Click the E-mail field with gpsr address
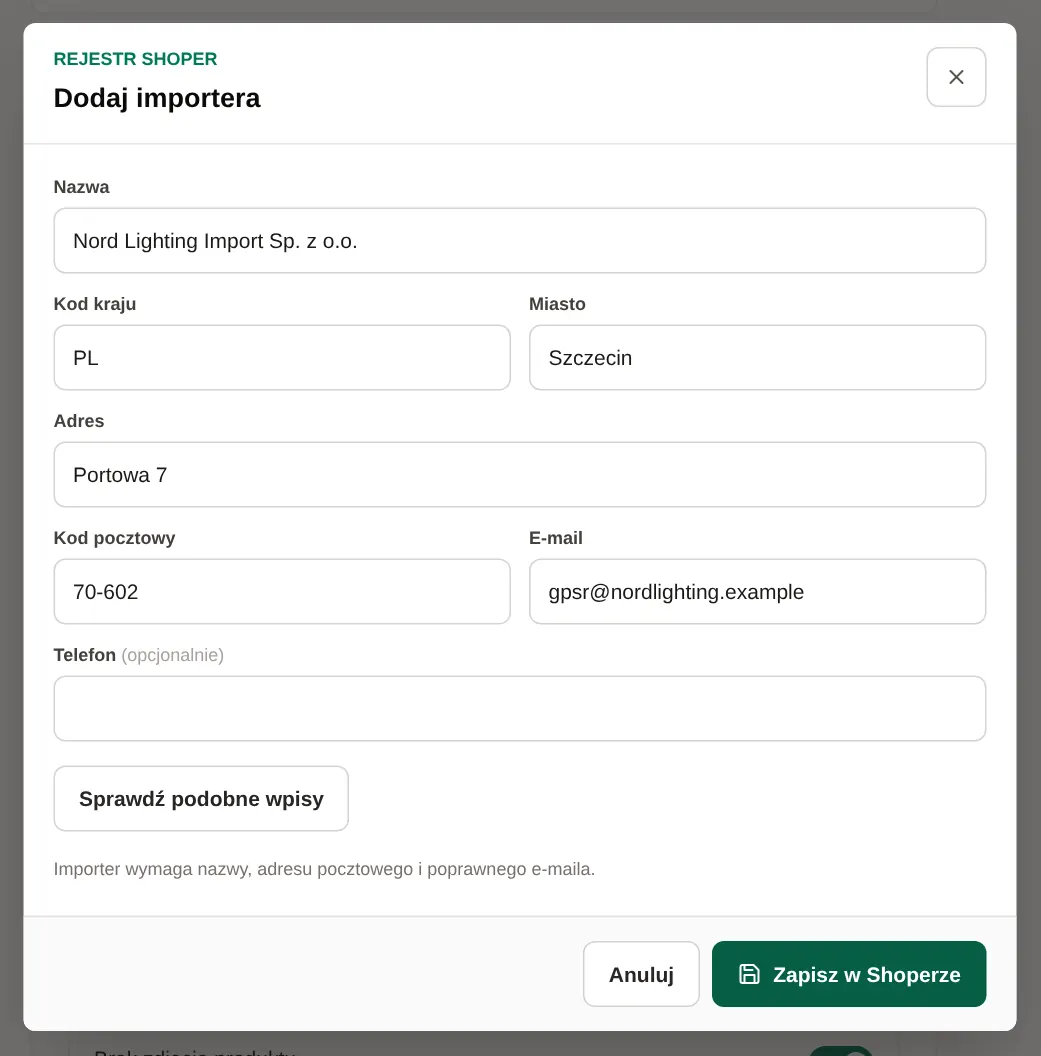The width and height of the screenshot is (1041, 1056). (x=757, y=591)
